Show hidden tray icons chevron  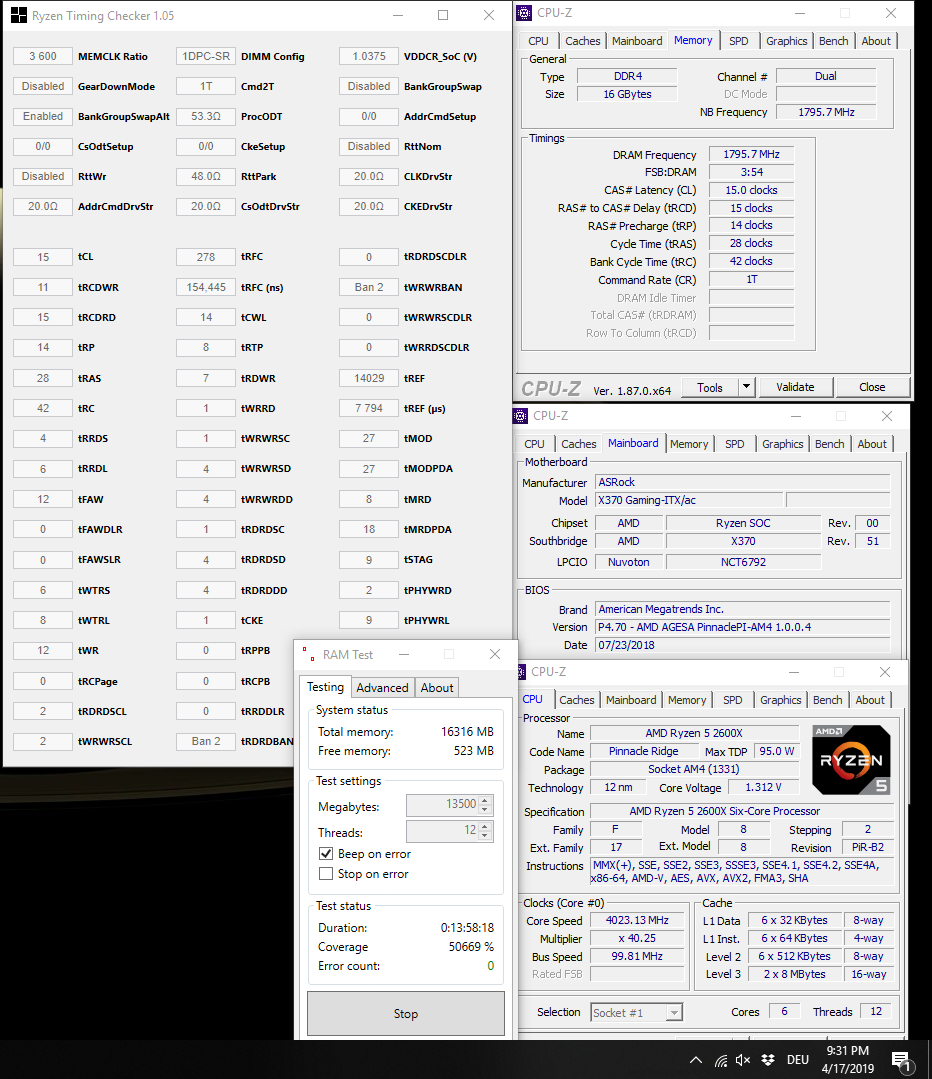(696, 1060)
